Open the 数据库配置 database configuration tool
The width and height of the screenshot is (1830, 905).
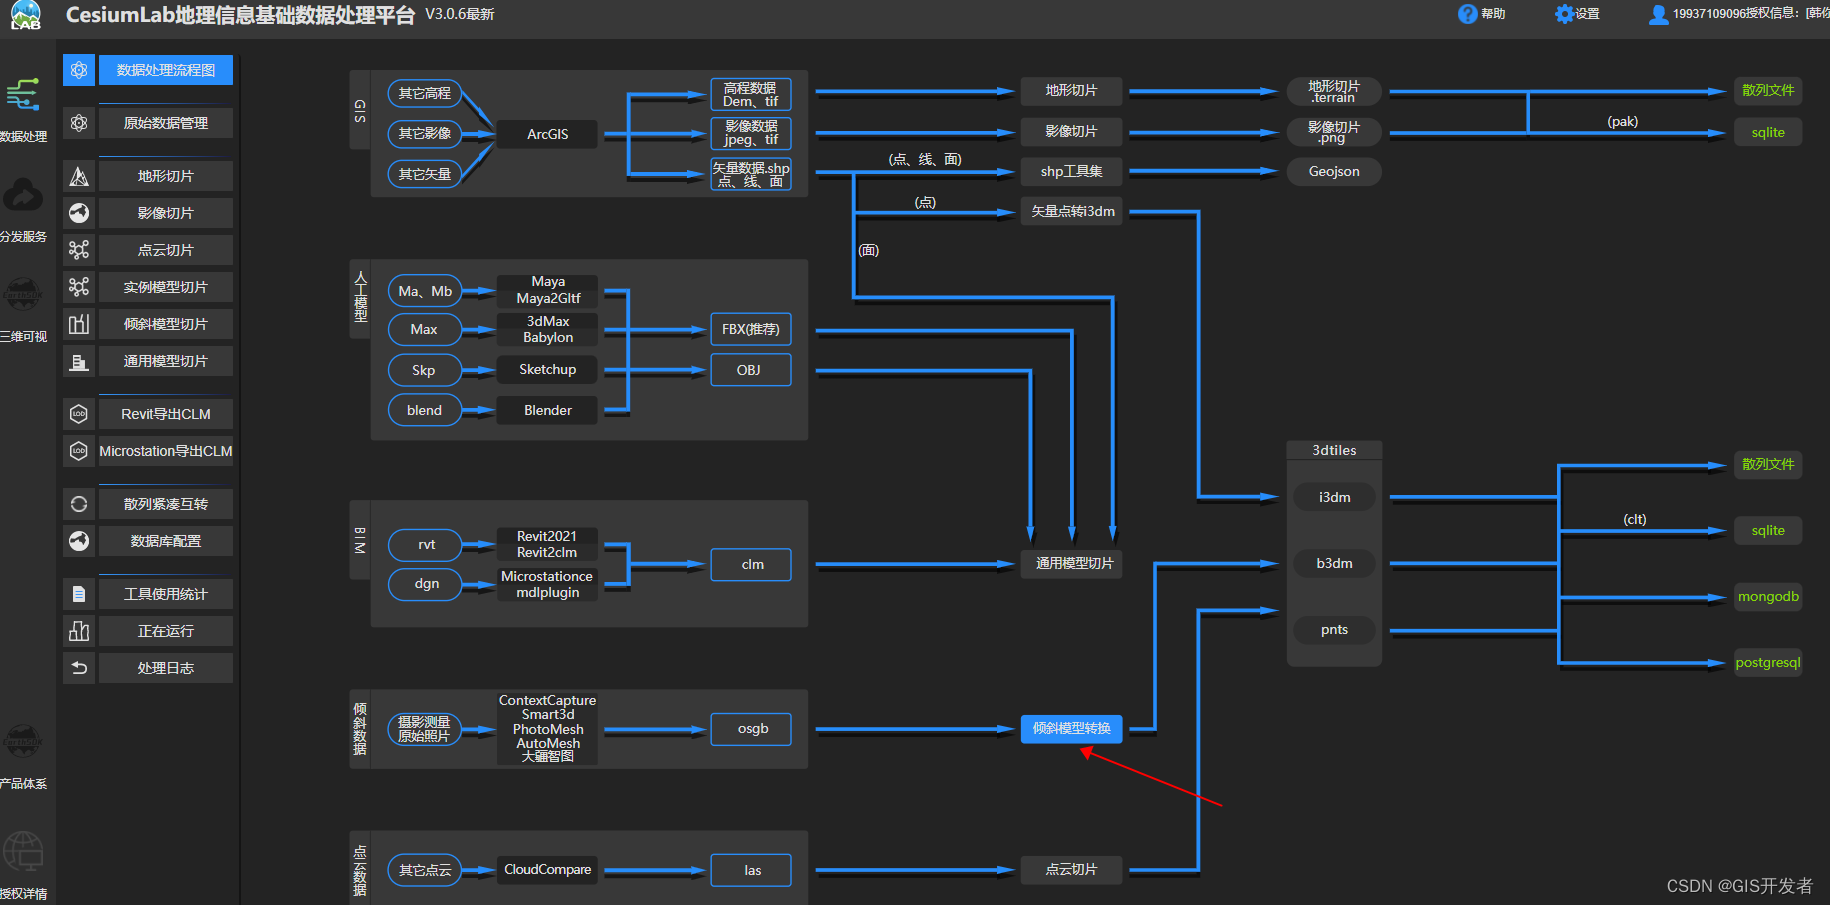point(165,540)
